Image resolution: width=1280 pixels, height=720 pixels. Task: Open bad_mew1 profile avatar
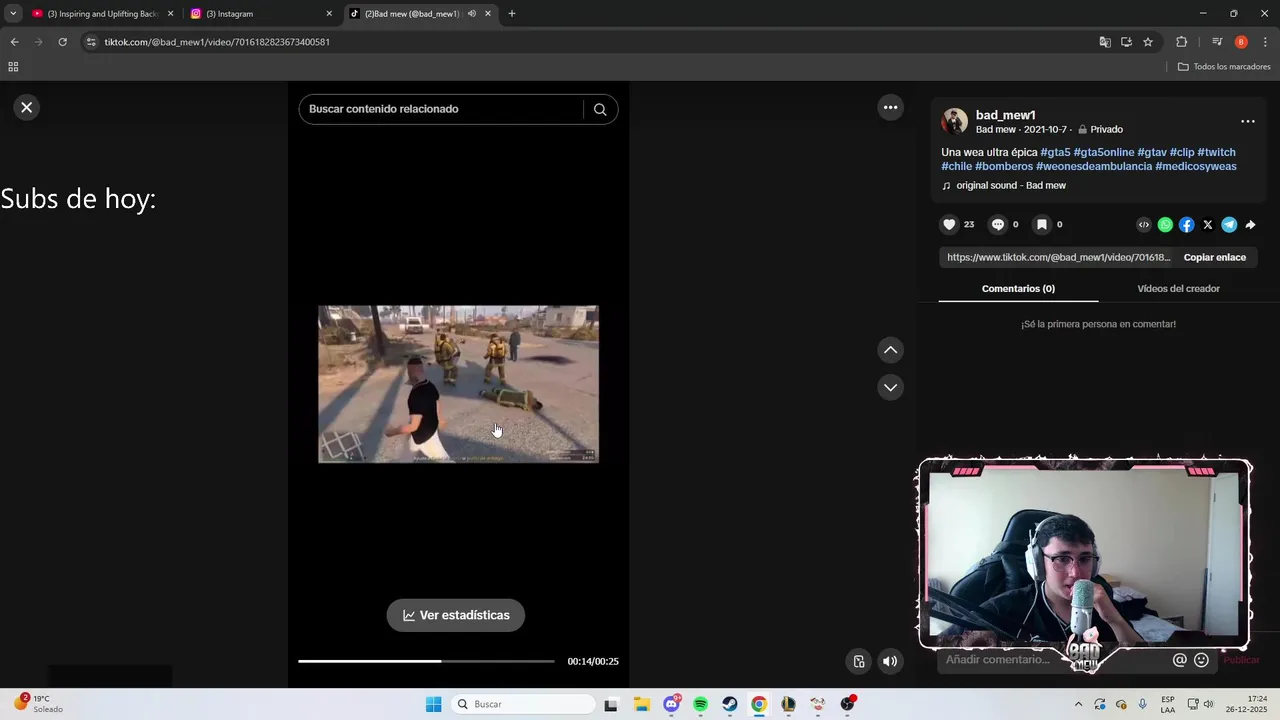(x=955, y=121)
